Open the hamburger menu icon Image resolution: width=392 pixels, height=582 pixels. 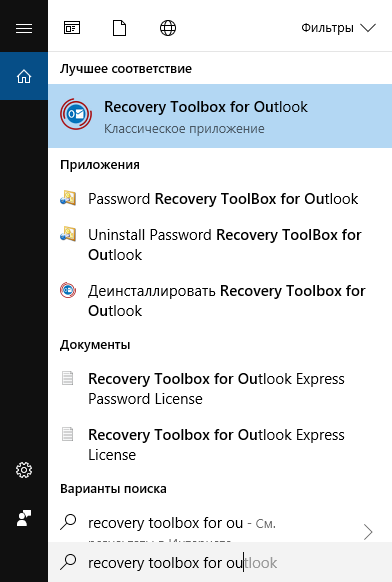pos(24,29)
